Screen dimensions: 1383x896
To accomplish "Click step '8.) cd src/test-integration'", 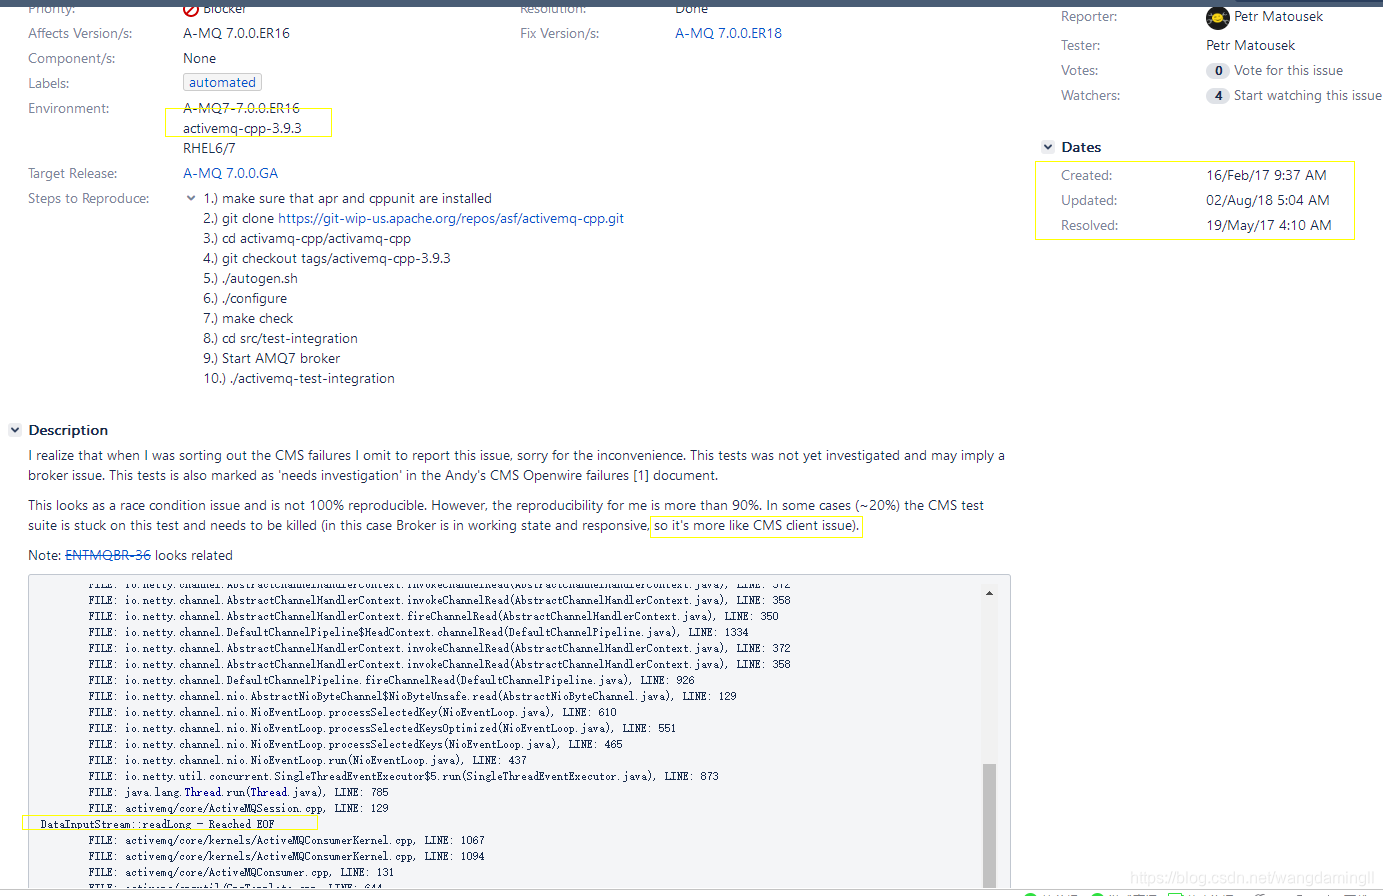I will pyautogui.click(x=280, y=338).
